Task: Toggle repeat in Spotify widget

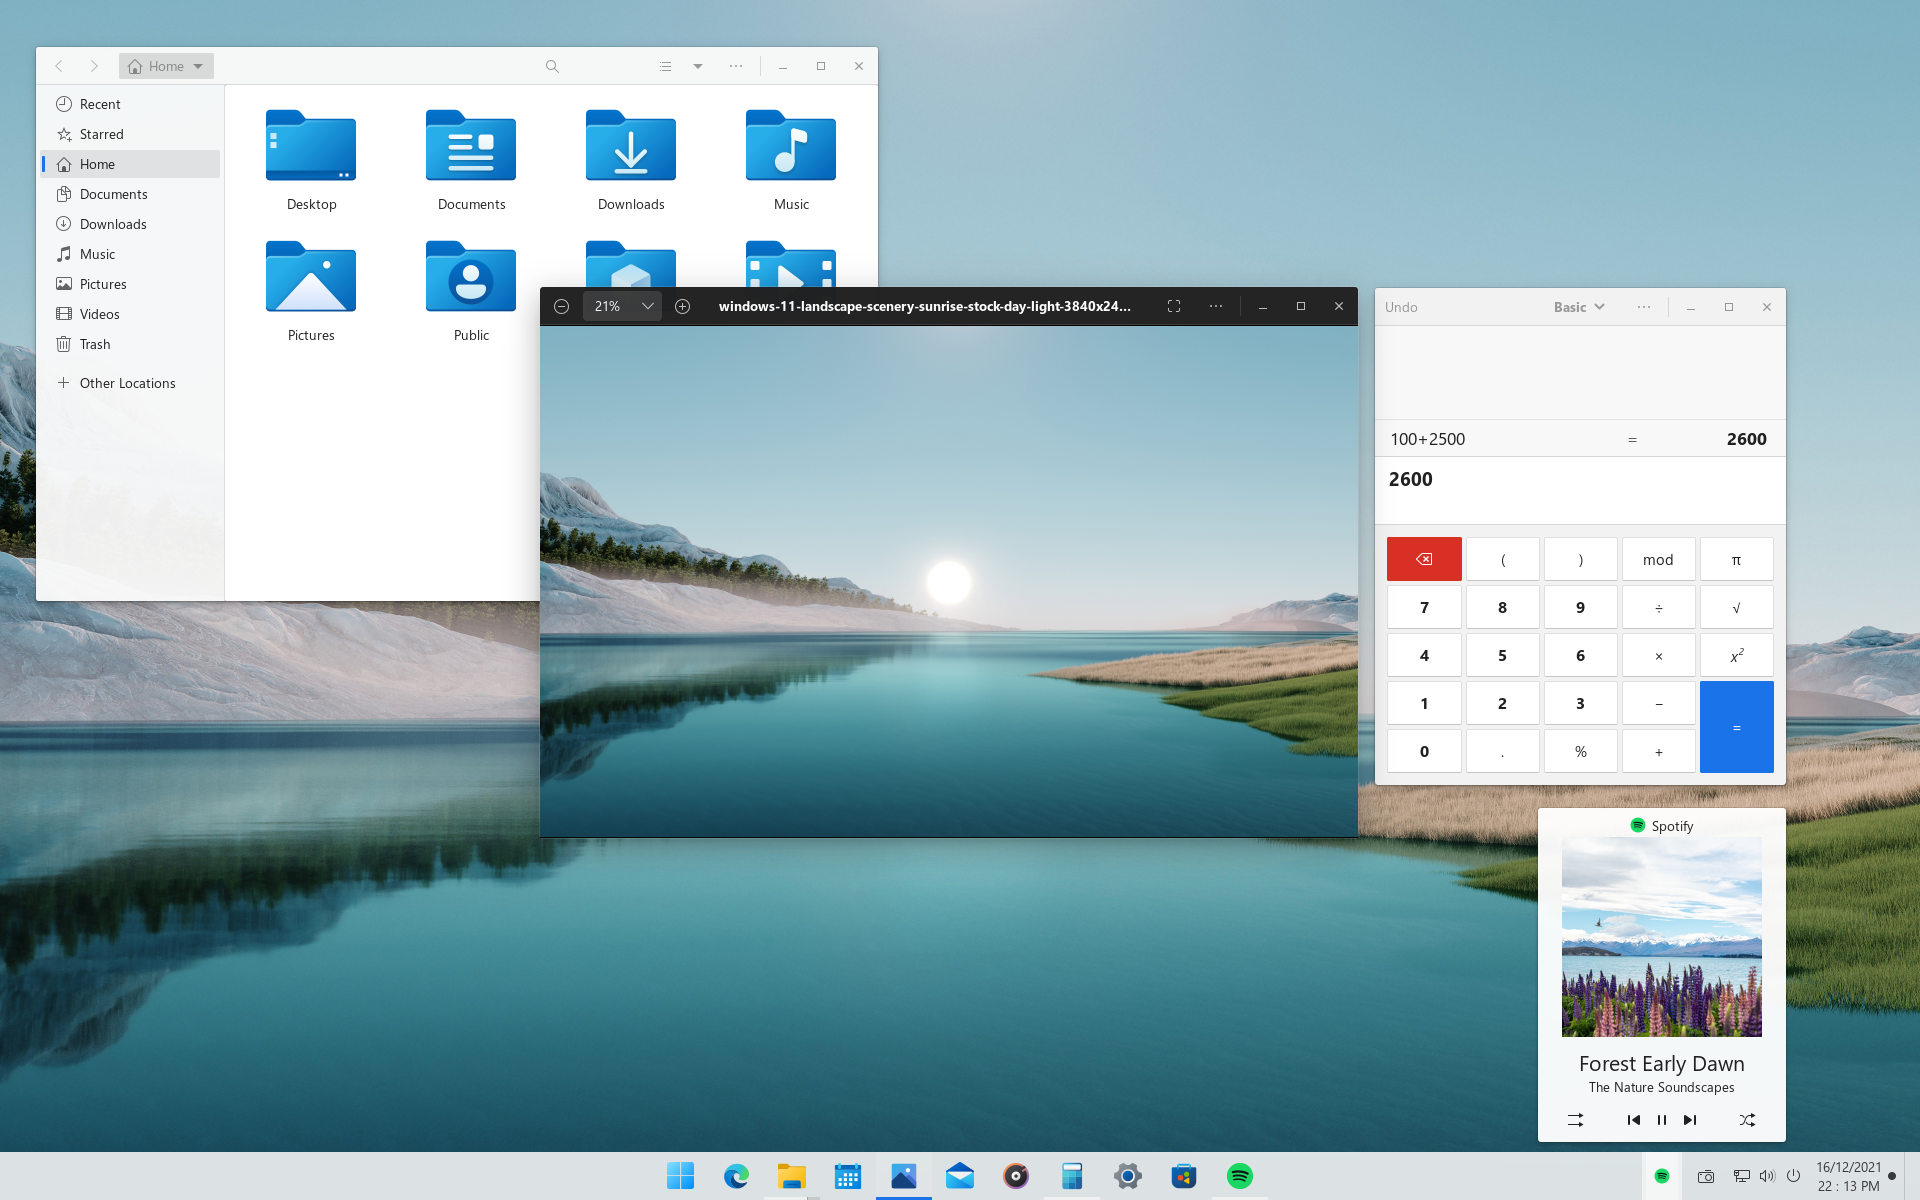Action: tap(1575, 1120)
